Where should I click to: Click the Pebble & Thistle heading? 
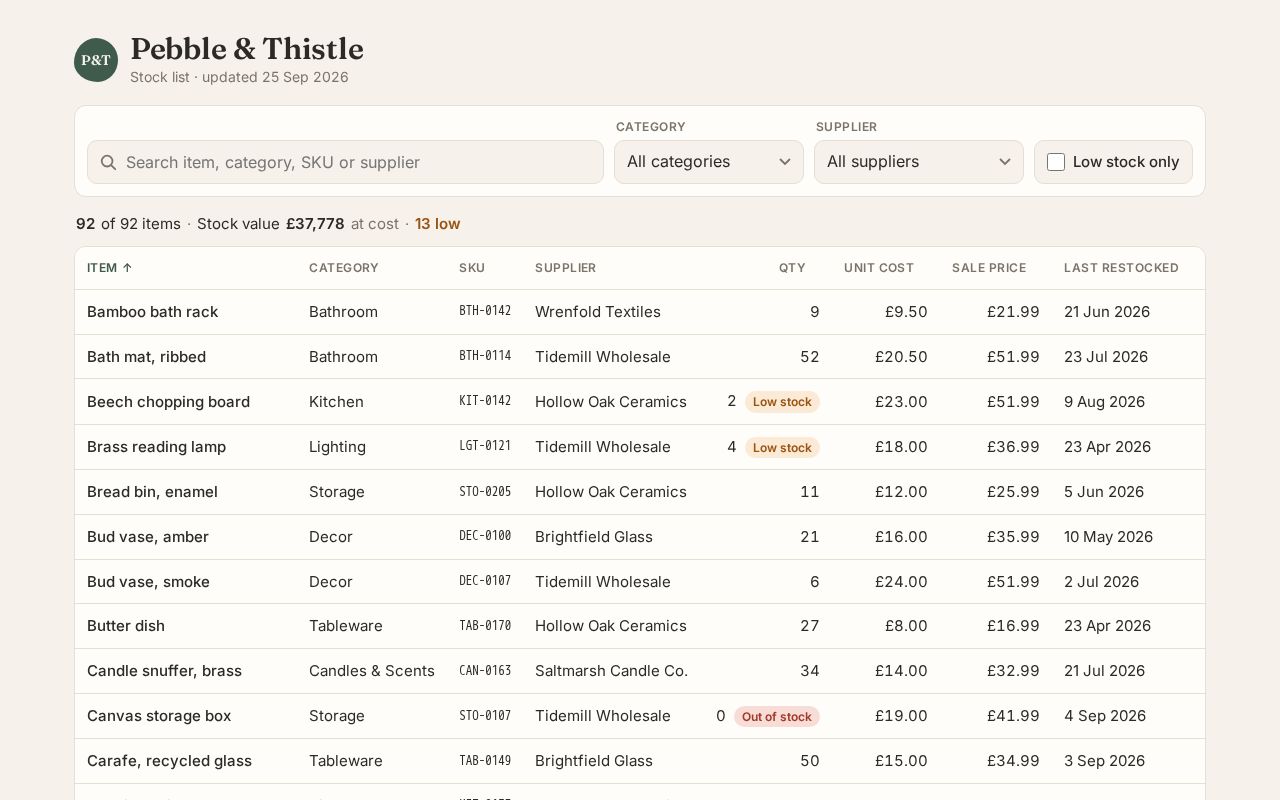pos(247,49)
